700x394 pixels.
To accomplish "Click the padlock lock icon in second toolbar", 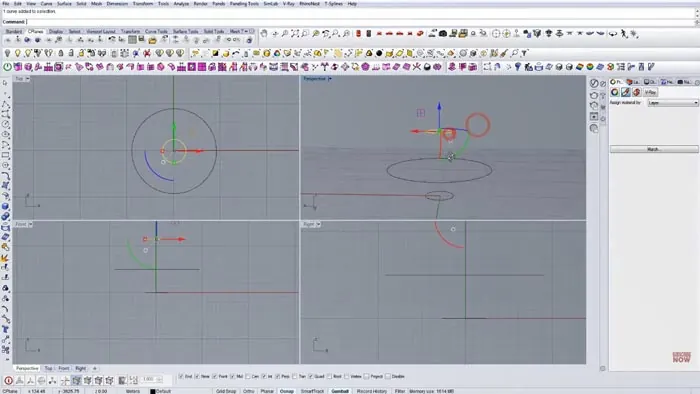I will pyautogui.click(x=60, y=53).
